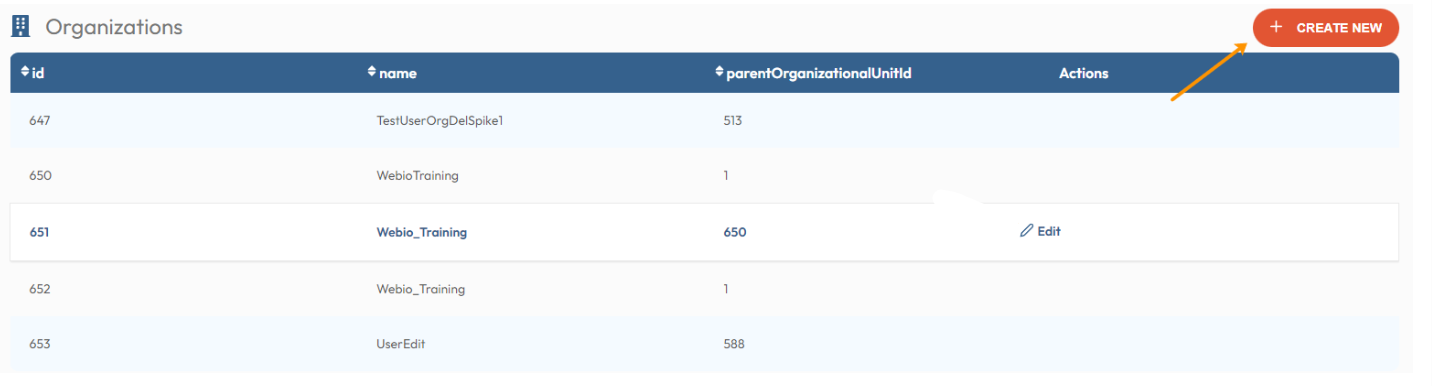Image resolution: width=1432 pixels, height=386 pixels.
Task: Sort by parentOrganizationalUnitId arrow icon
Action: point(719,72)
